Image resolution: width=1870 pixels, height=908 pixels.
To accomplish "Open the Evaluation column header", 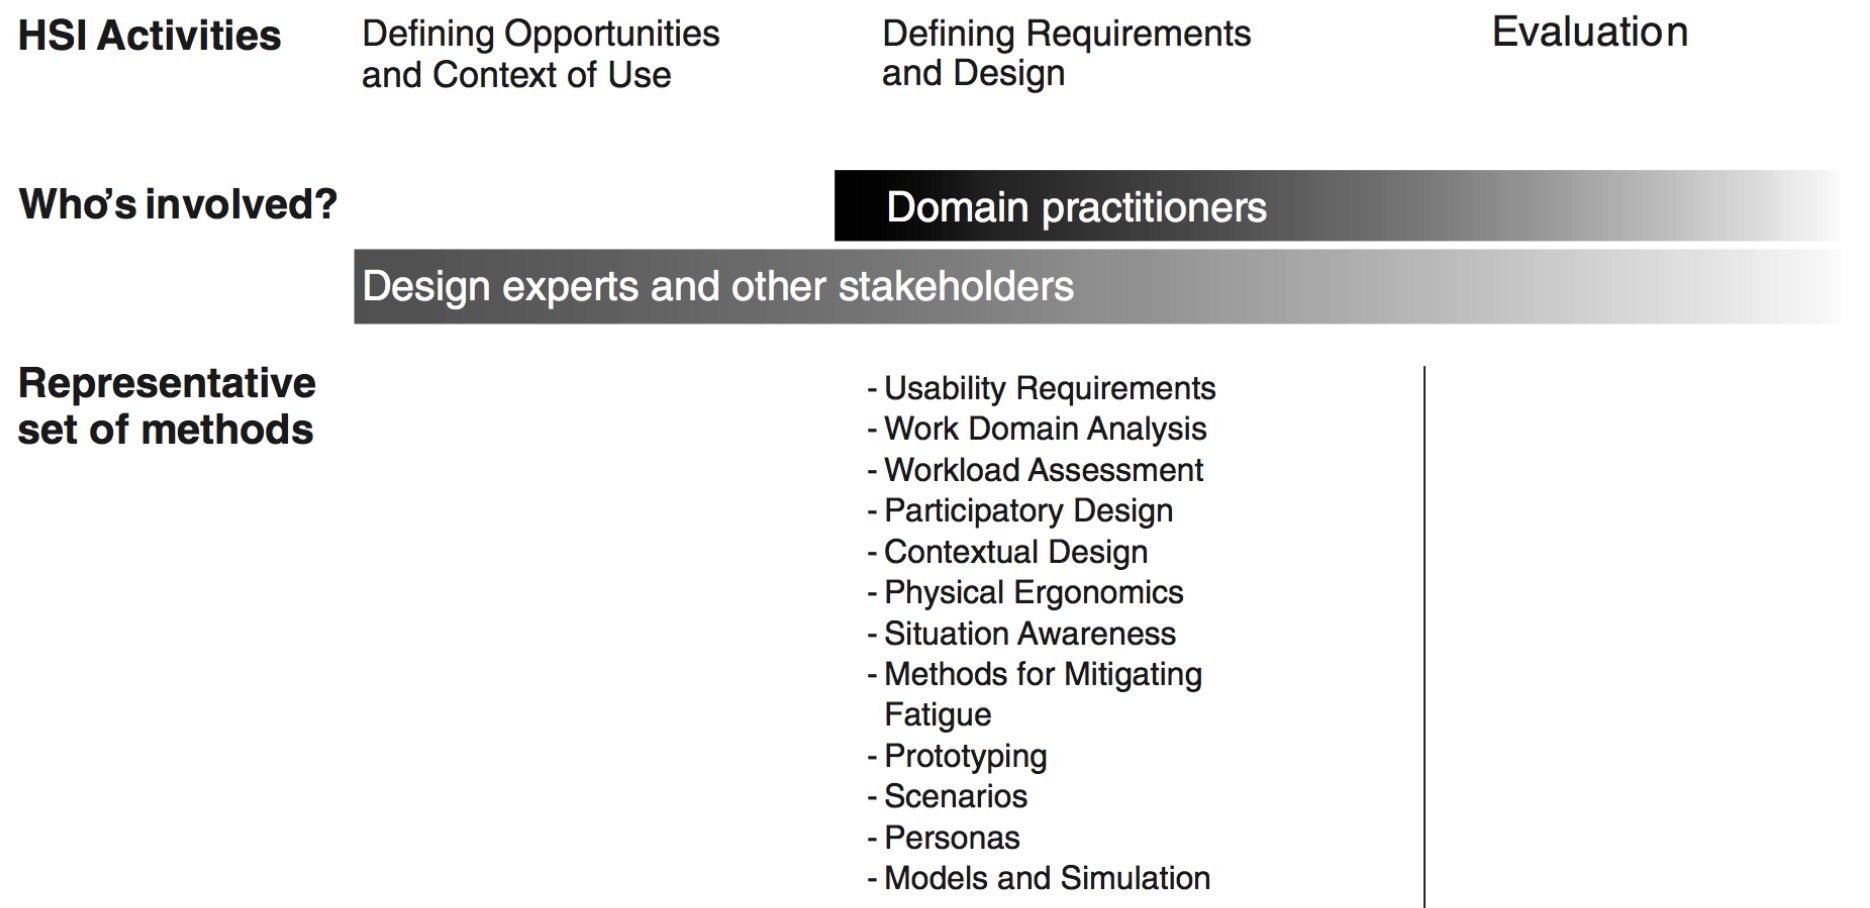I will point(1590,32).
